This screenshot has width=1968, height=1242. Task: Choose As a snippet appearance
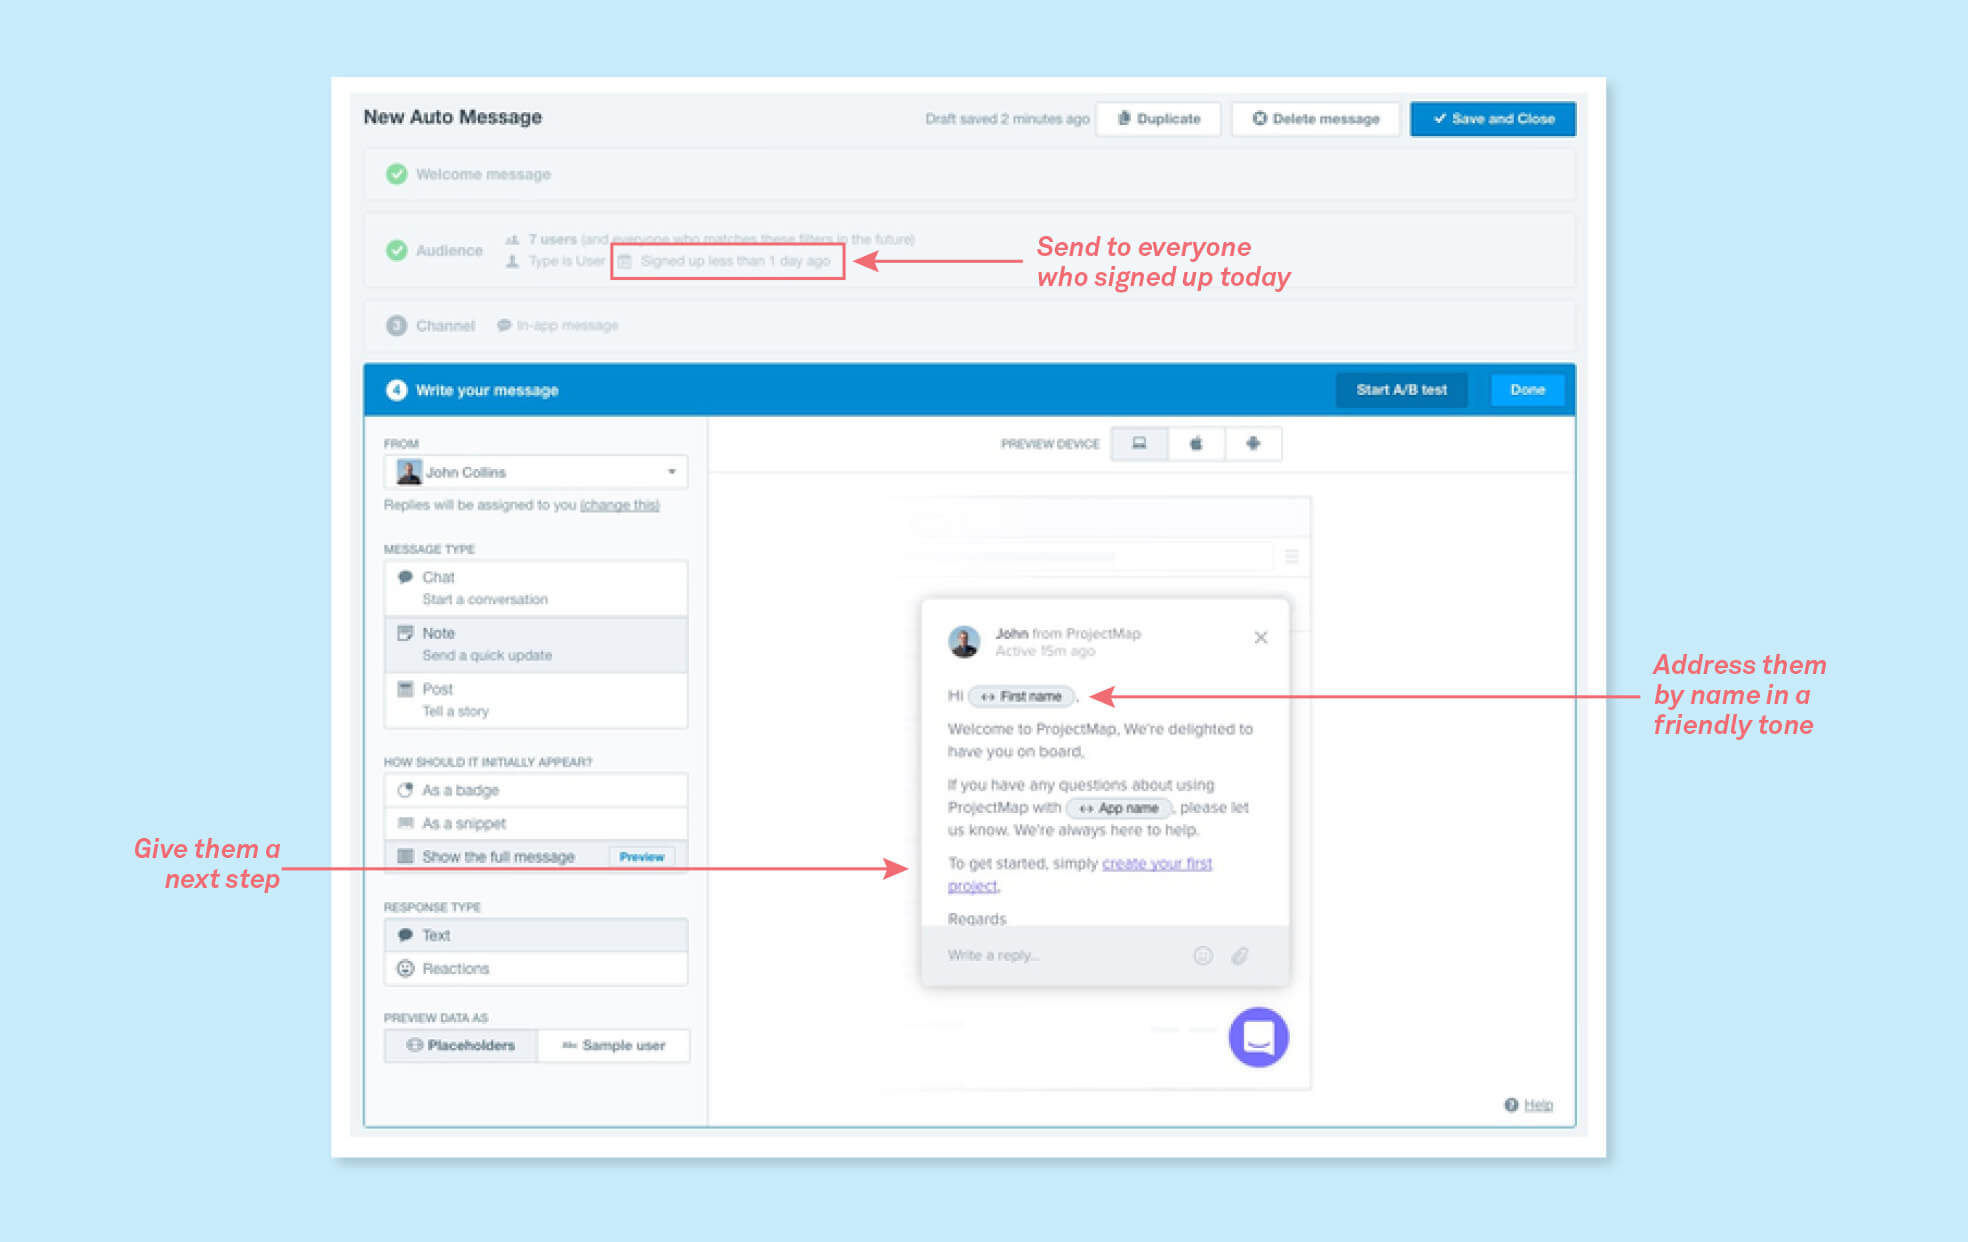click(536, 823)
